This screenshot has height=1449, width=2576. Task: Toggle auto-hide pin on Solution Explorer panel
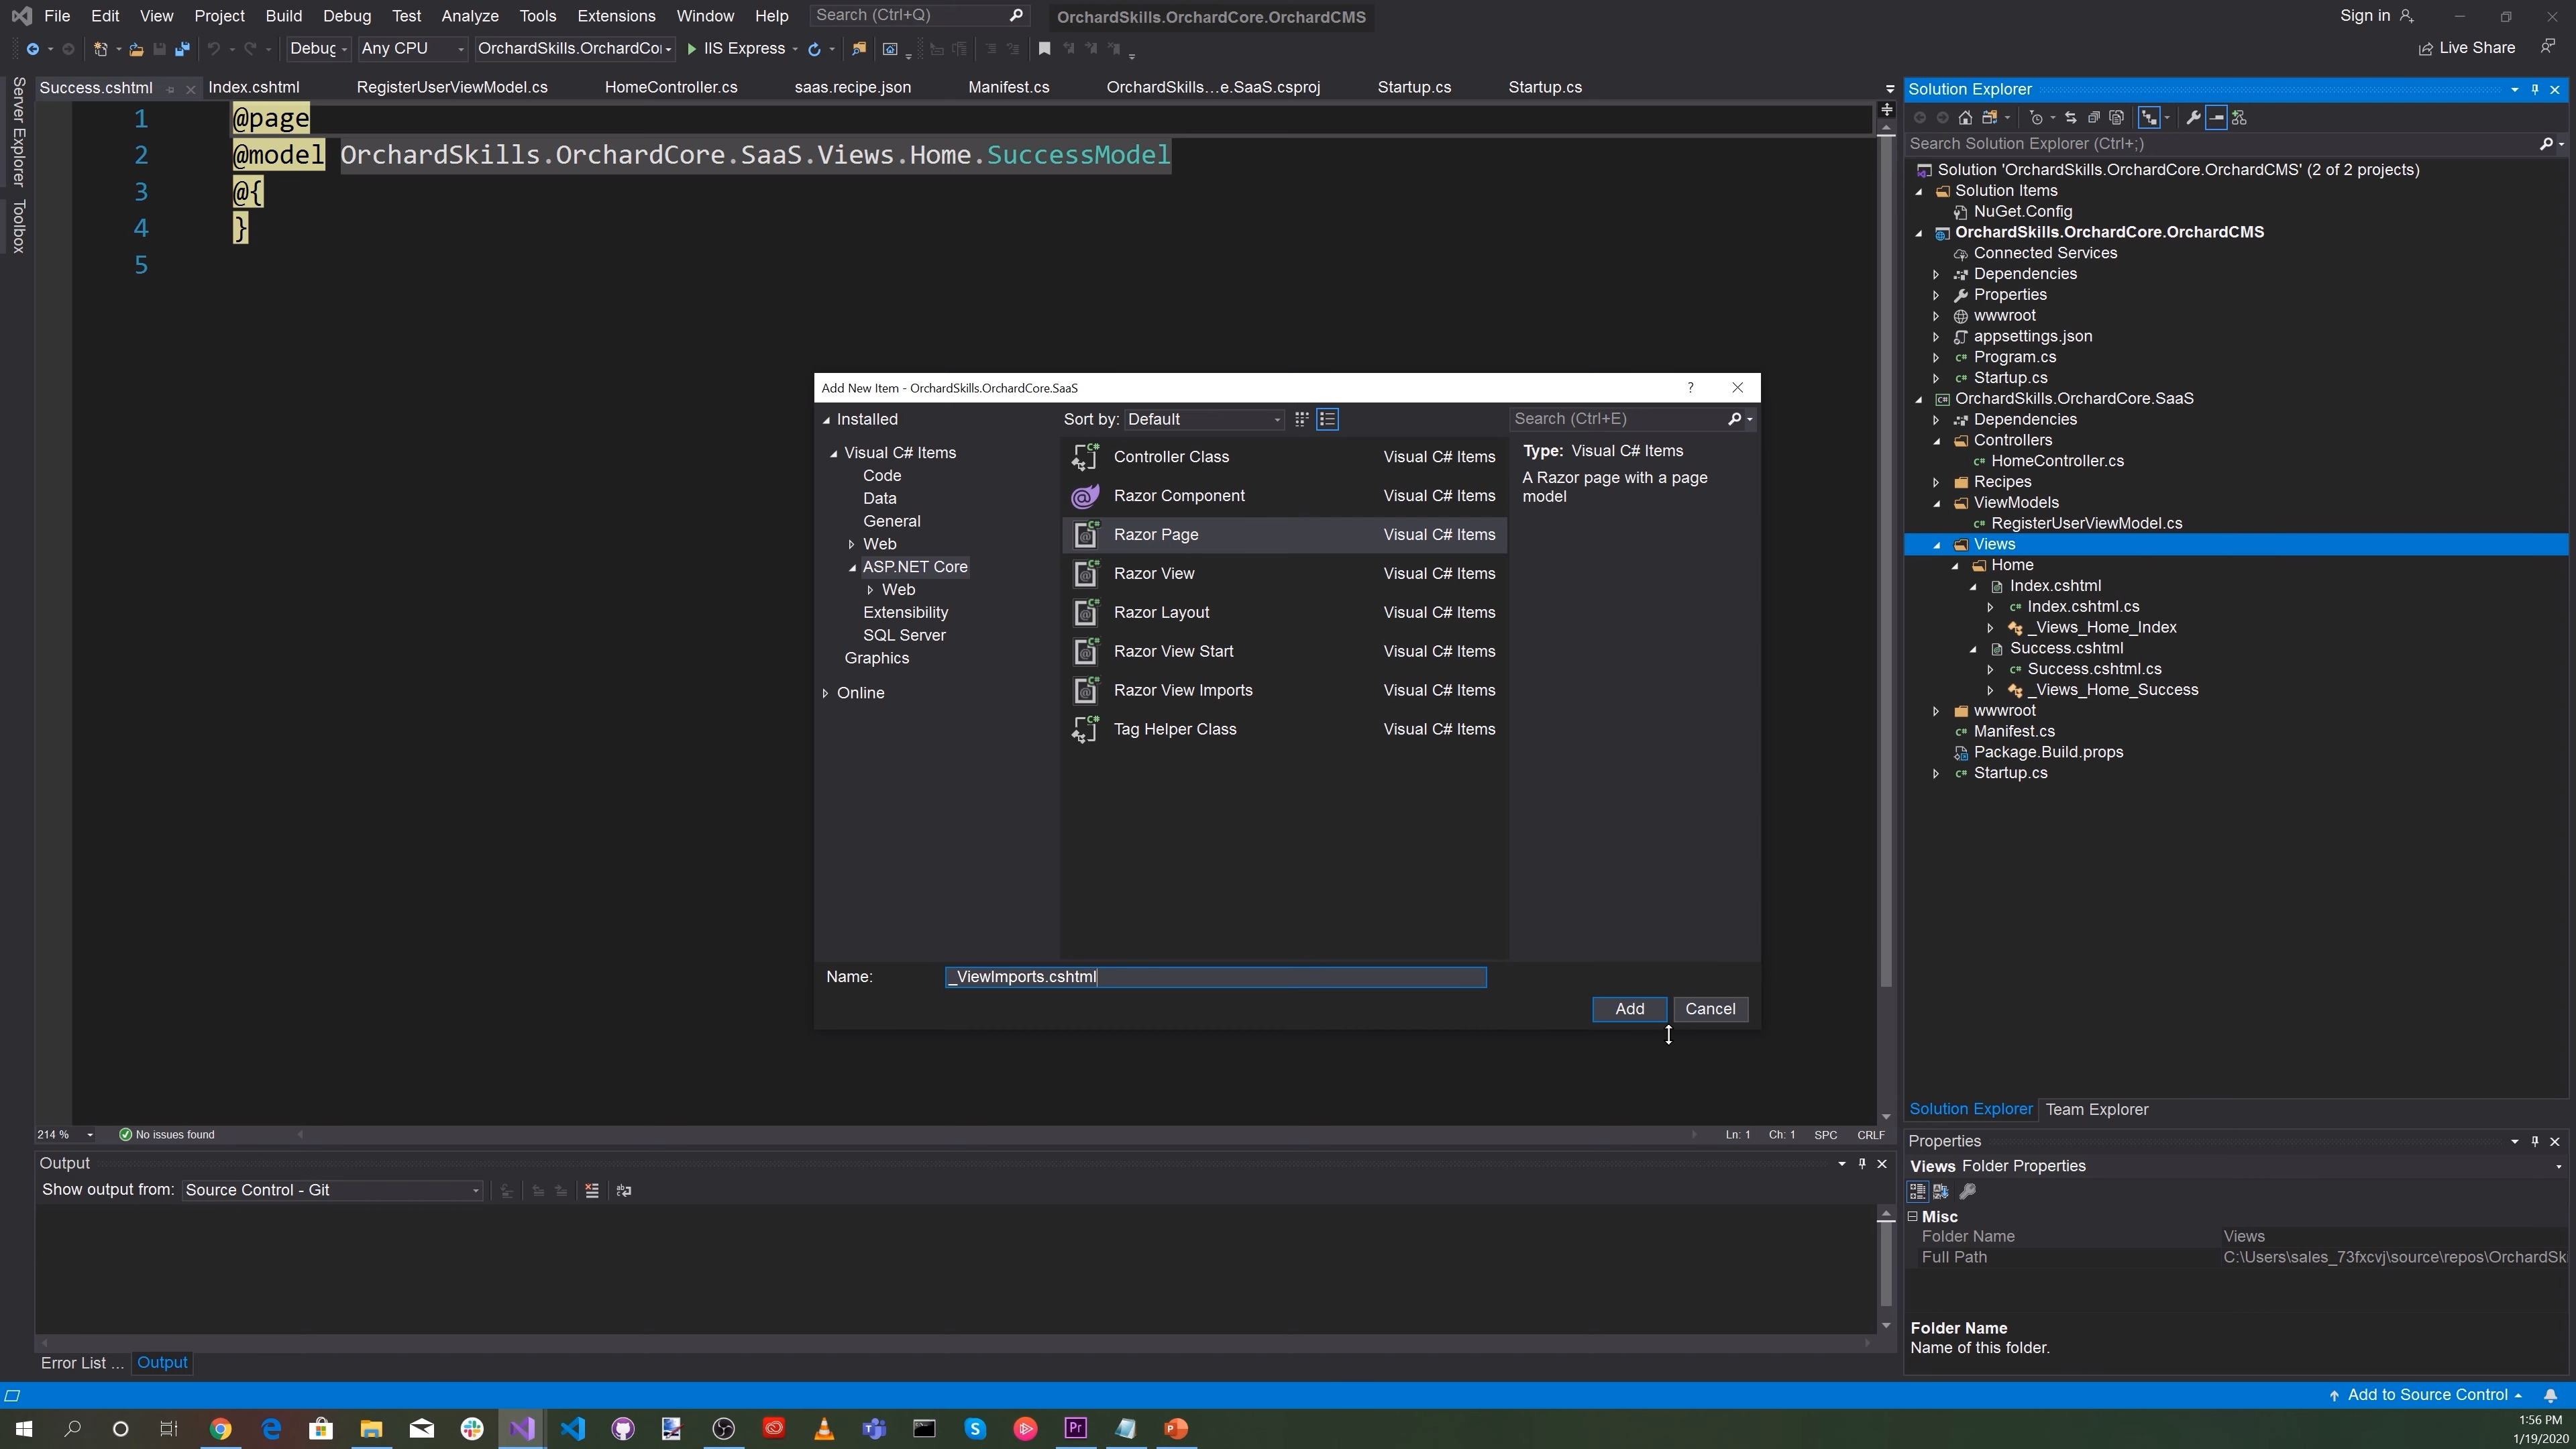[x=2535, y=90]
